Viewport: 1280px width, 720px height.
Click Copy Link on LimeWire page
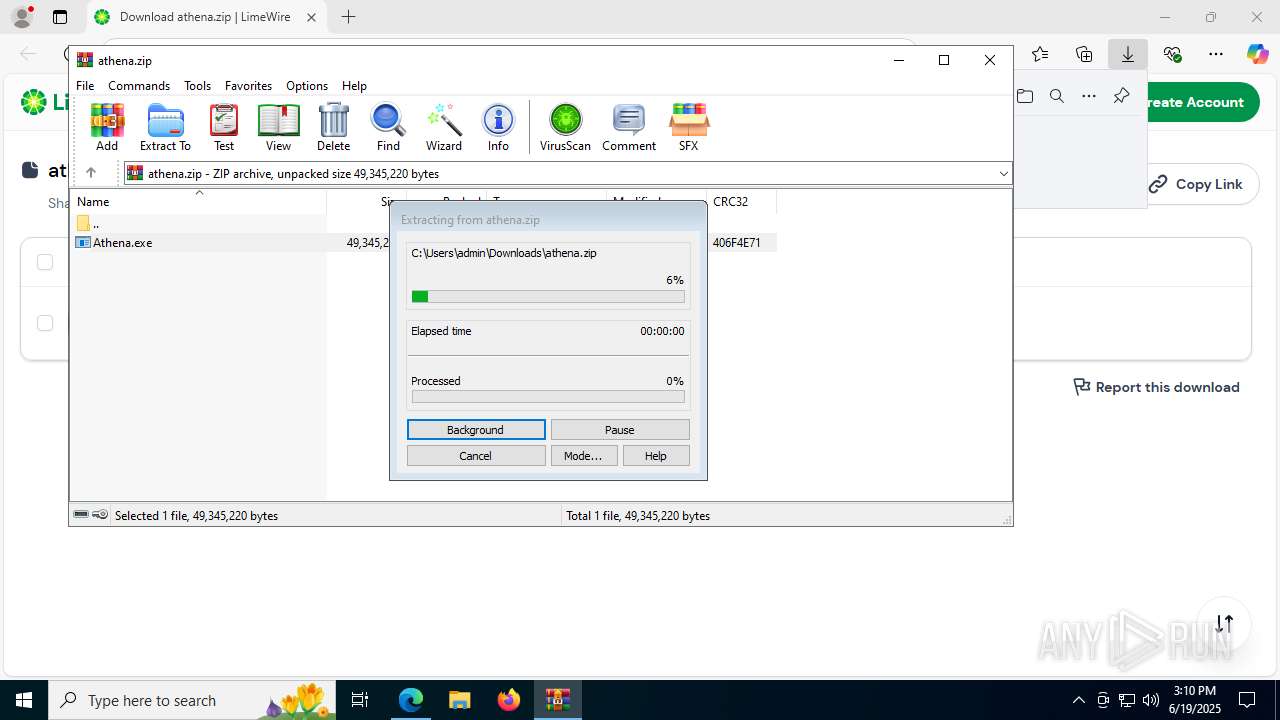point(1196,184)
